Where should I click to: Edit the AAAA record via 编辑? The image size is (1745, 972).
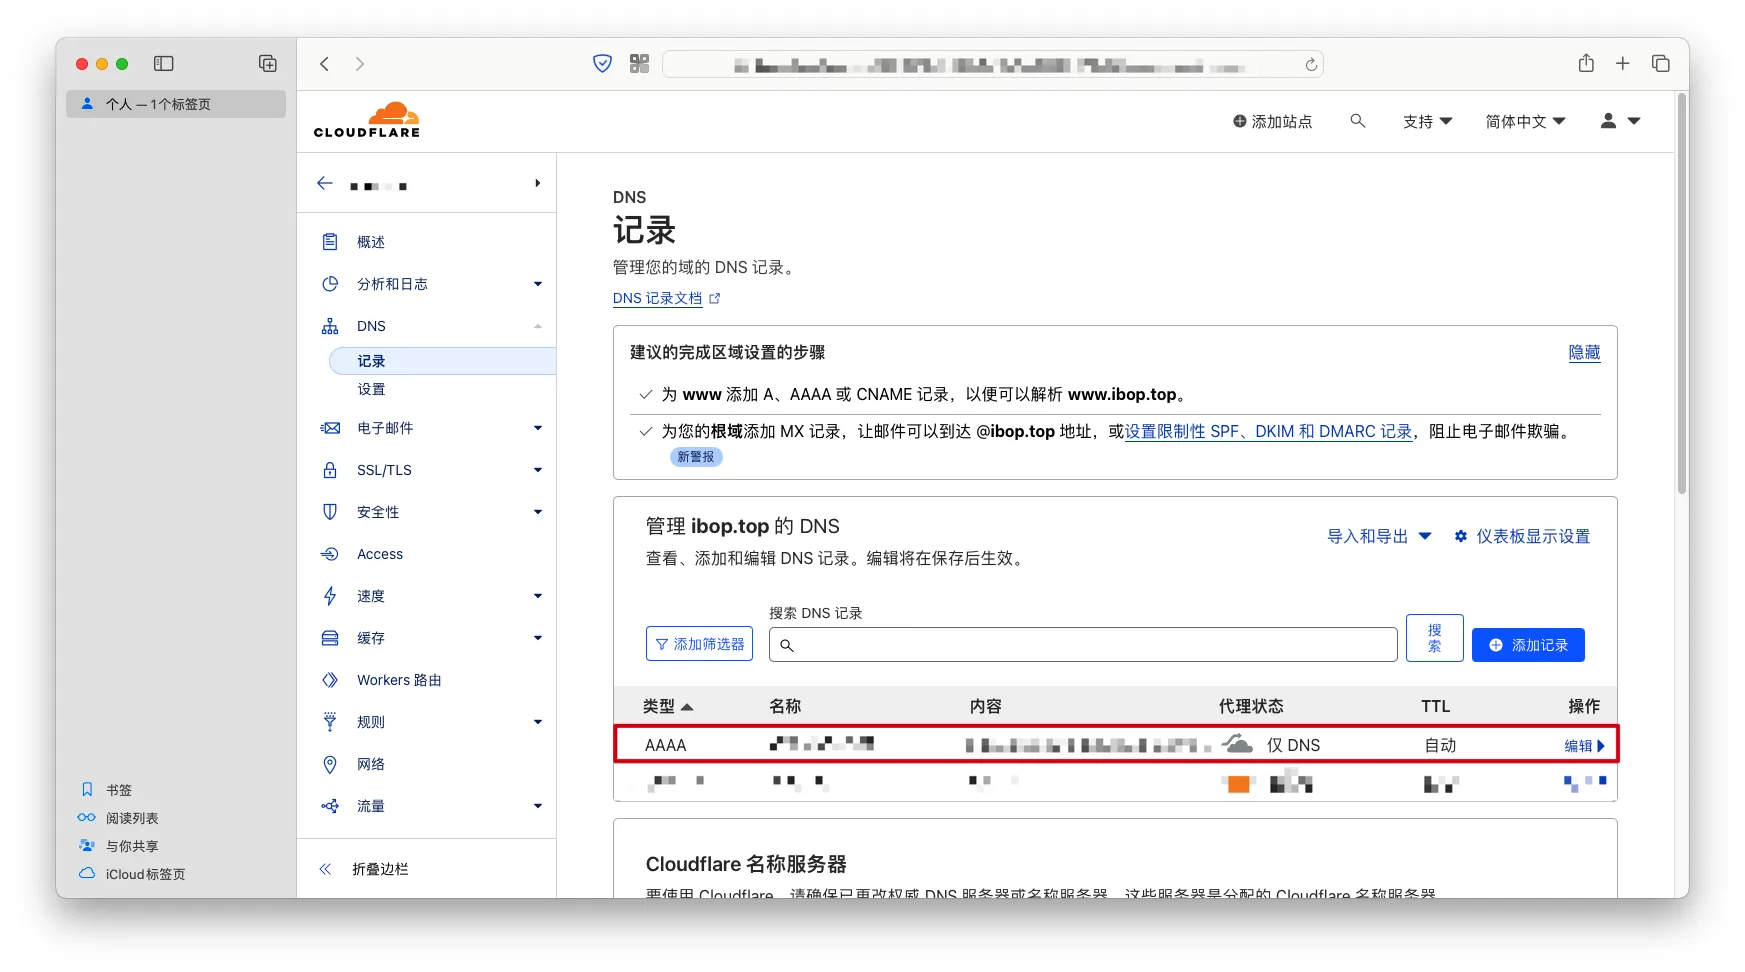pos(1584,745)
